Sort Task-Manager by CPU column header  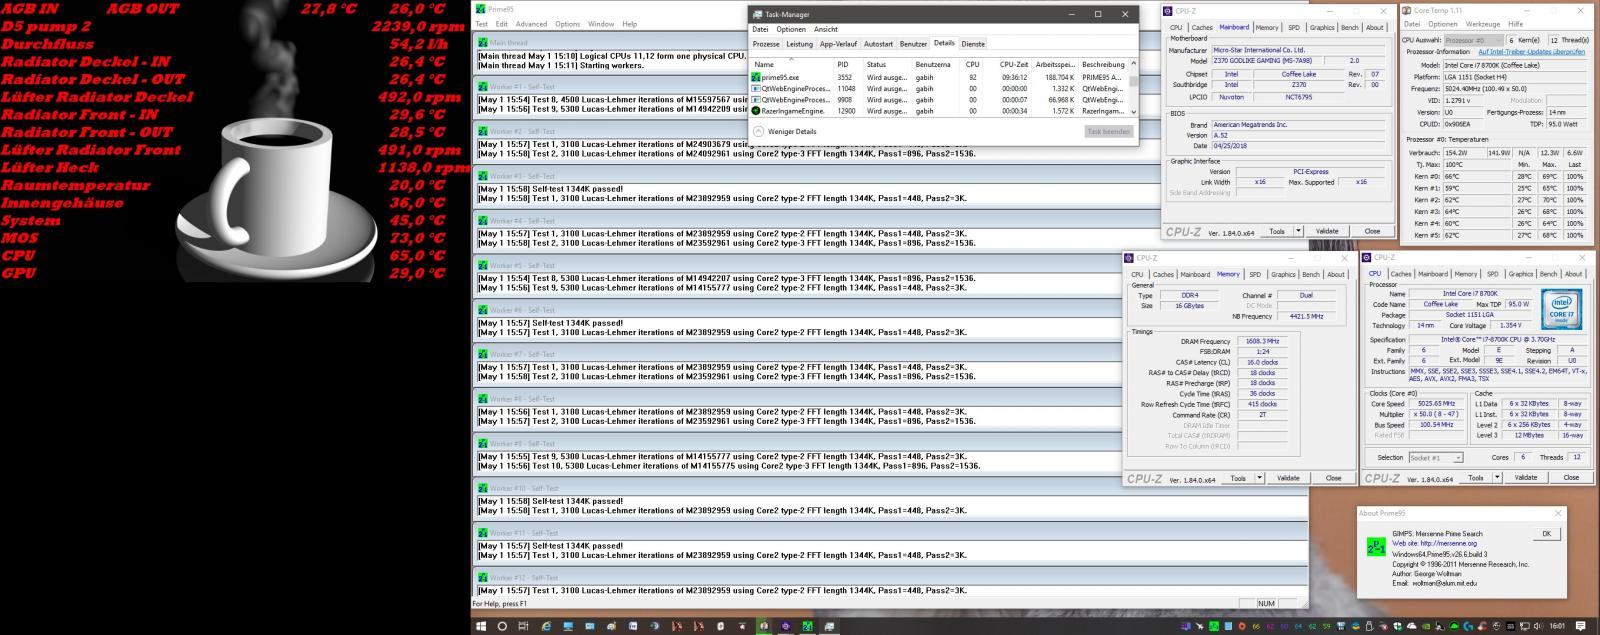[x=972, y=64]
